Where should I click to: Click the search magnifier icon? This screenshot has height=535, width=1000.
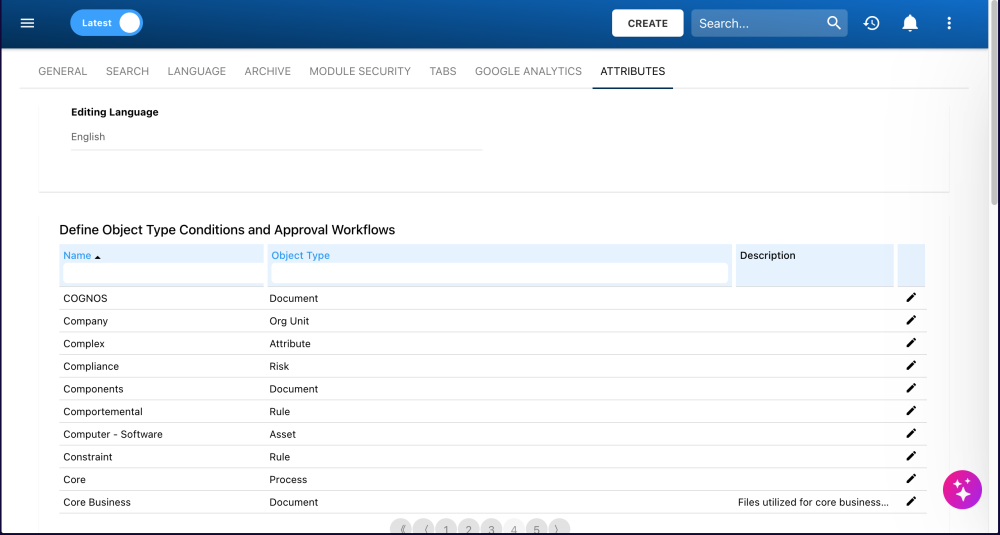(834, 23)
